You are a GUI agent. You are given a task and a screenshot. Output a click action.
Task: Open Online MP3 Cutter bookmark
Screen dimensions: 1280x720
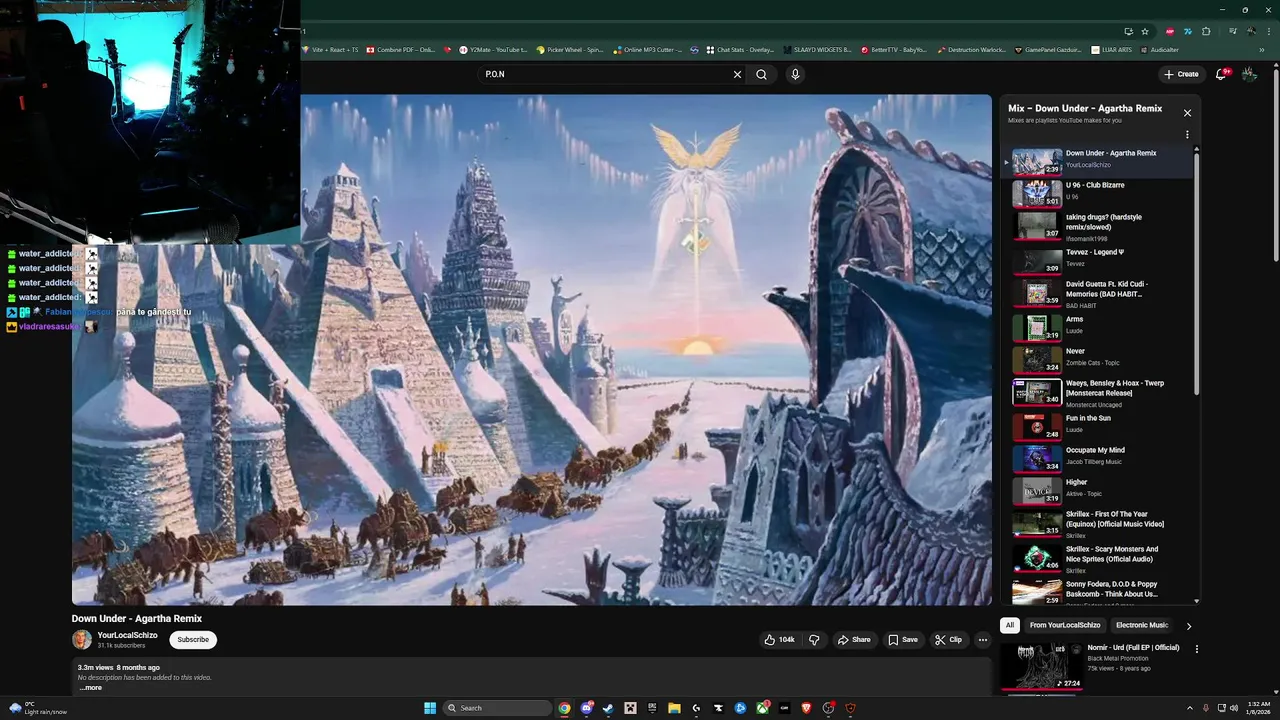647,49
